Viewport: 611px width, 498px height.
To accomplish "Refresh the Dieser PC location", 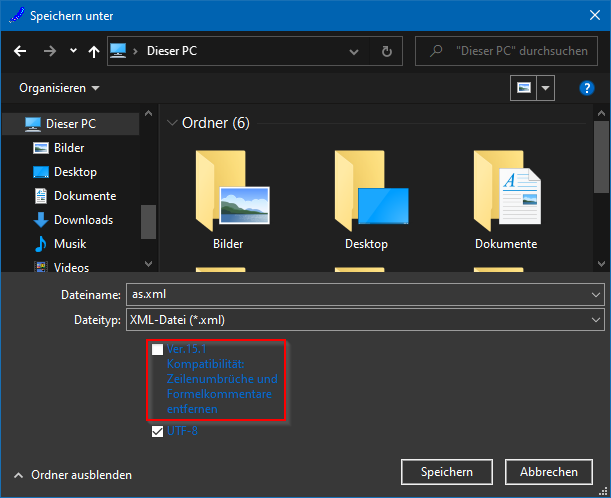I will point(387,50).
